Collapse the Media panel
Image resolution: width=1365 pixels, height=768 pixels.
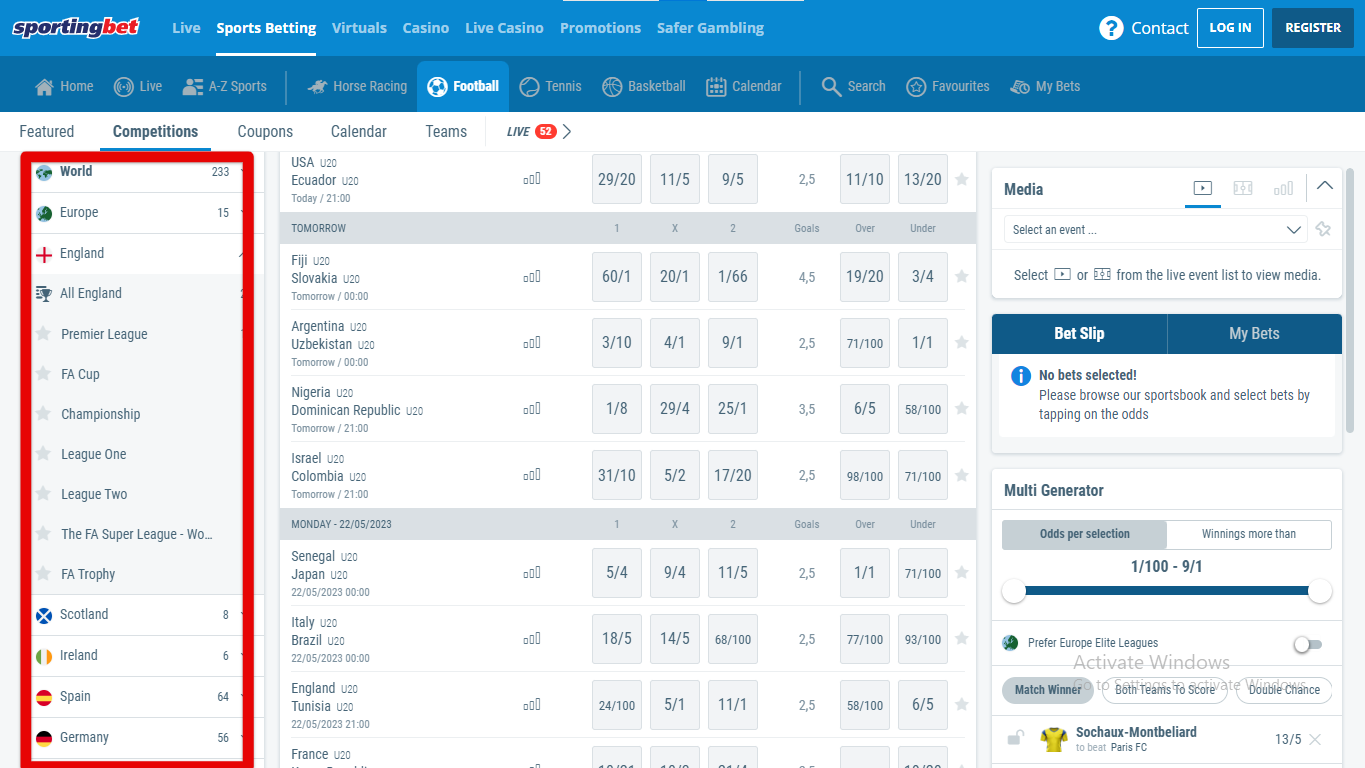(1325, 185)
